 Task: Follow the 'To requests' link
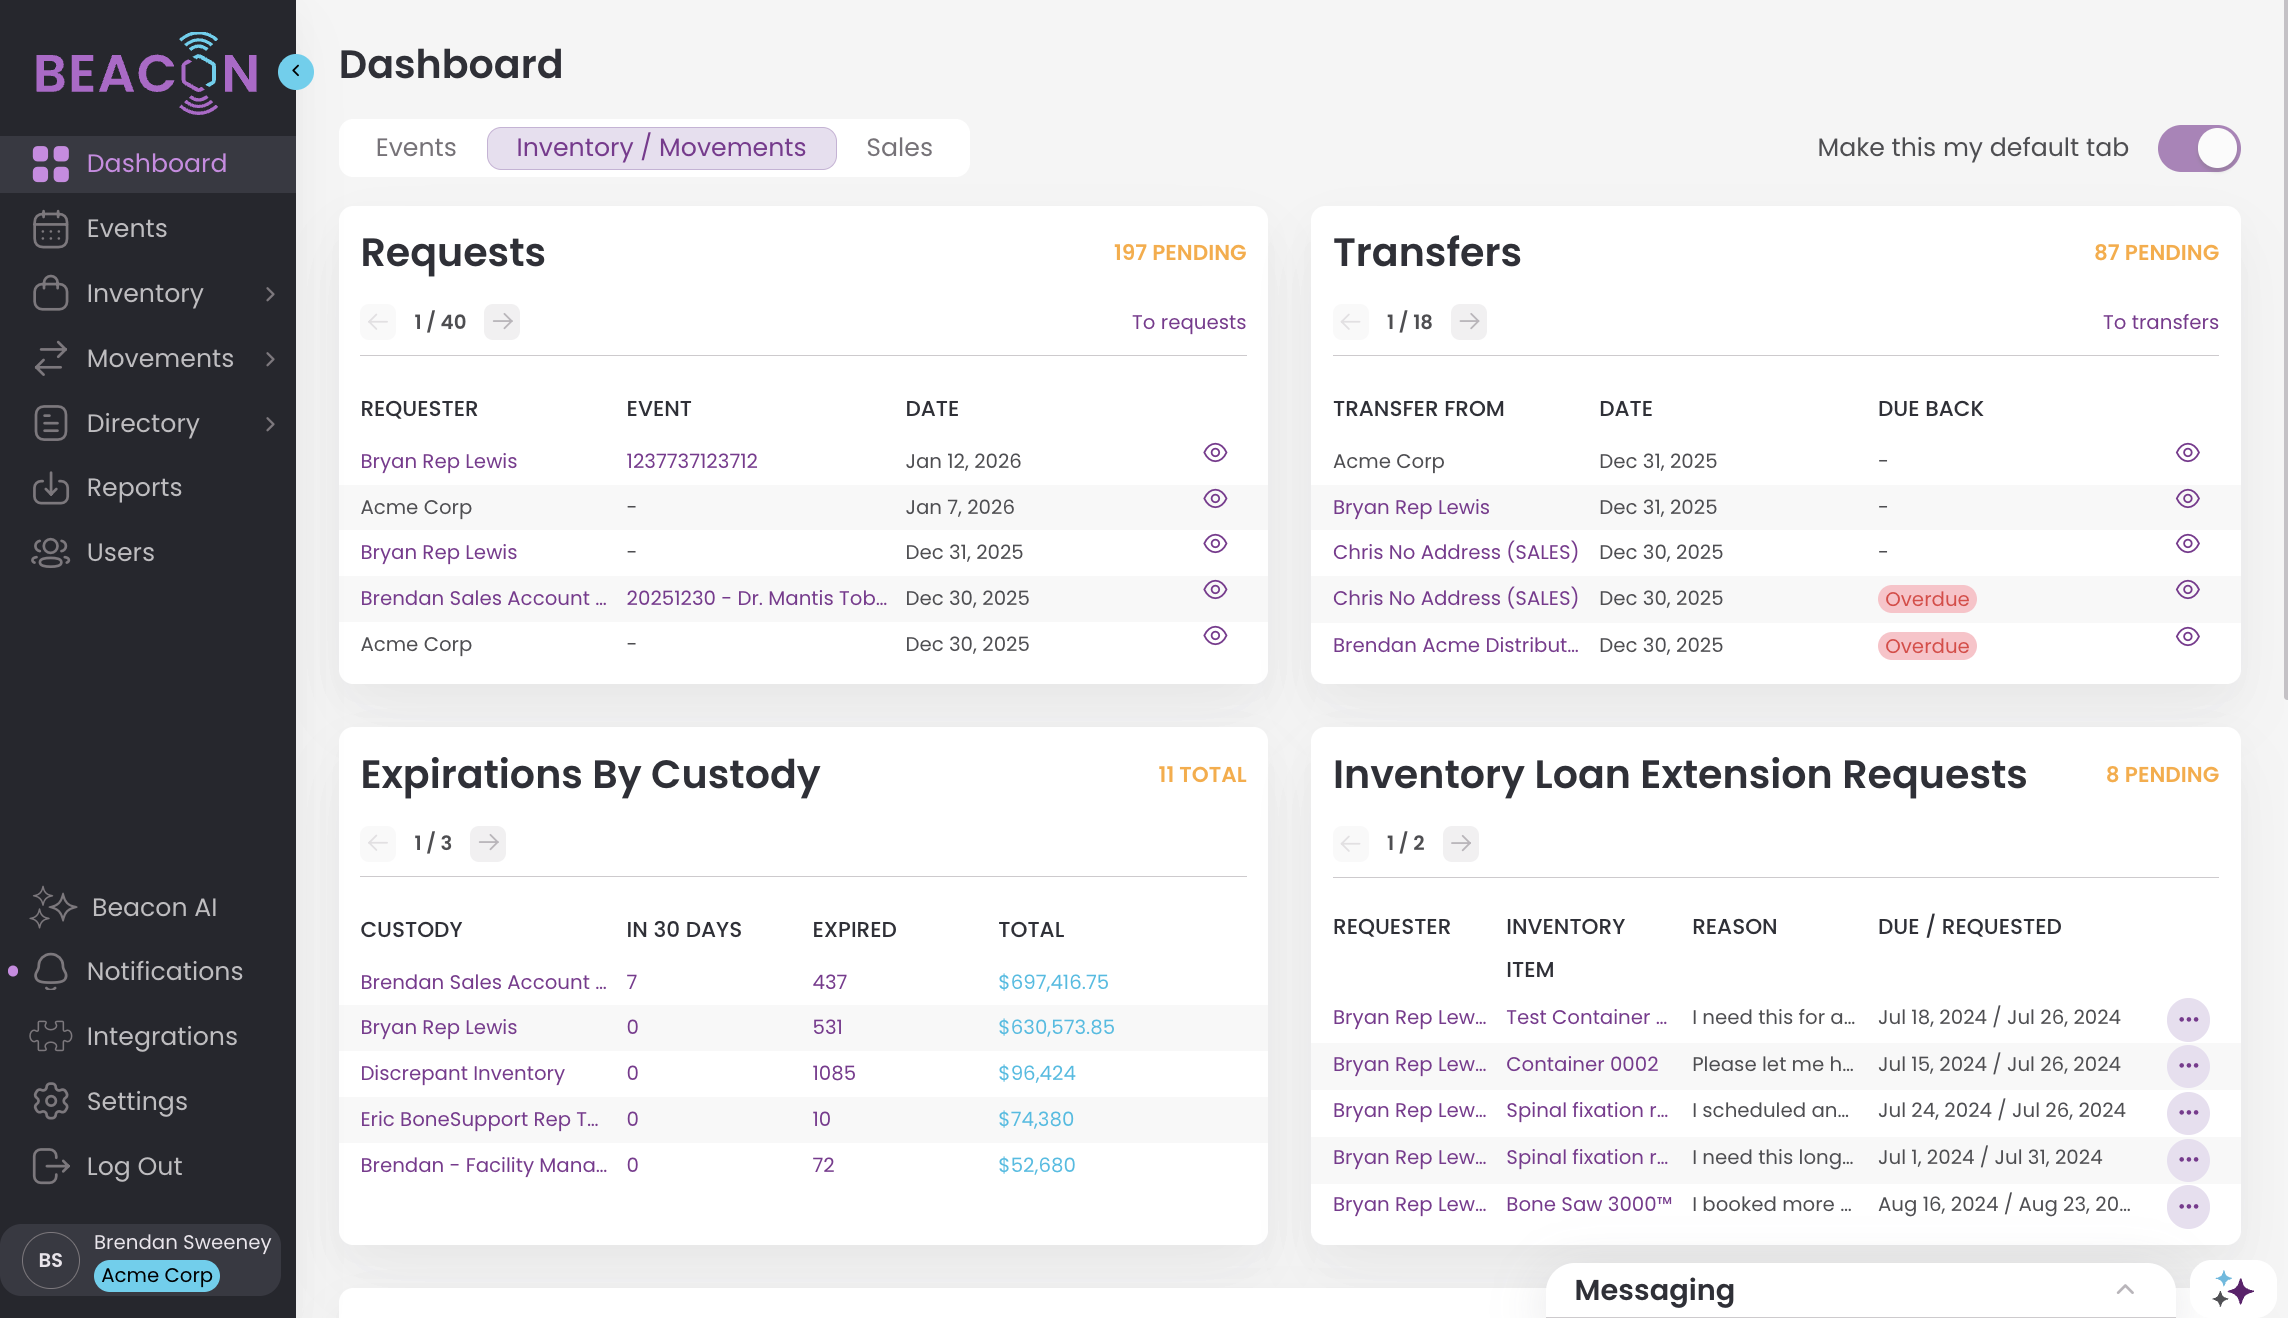point(1188,322)
